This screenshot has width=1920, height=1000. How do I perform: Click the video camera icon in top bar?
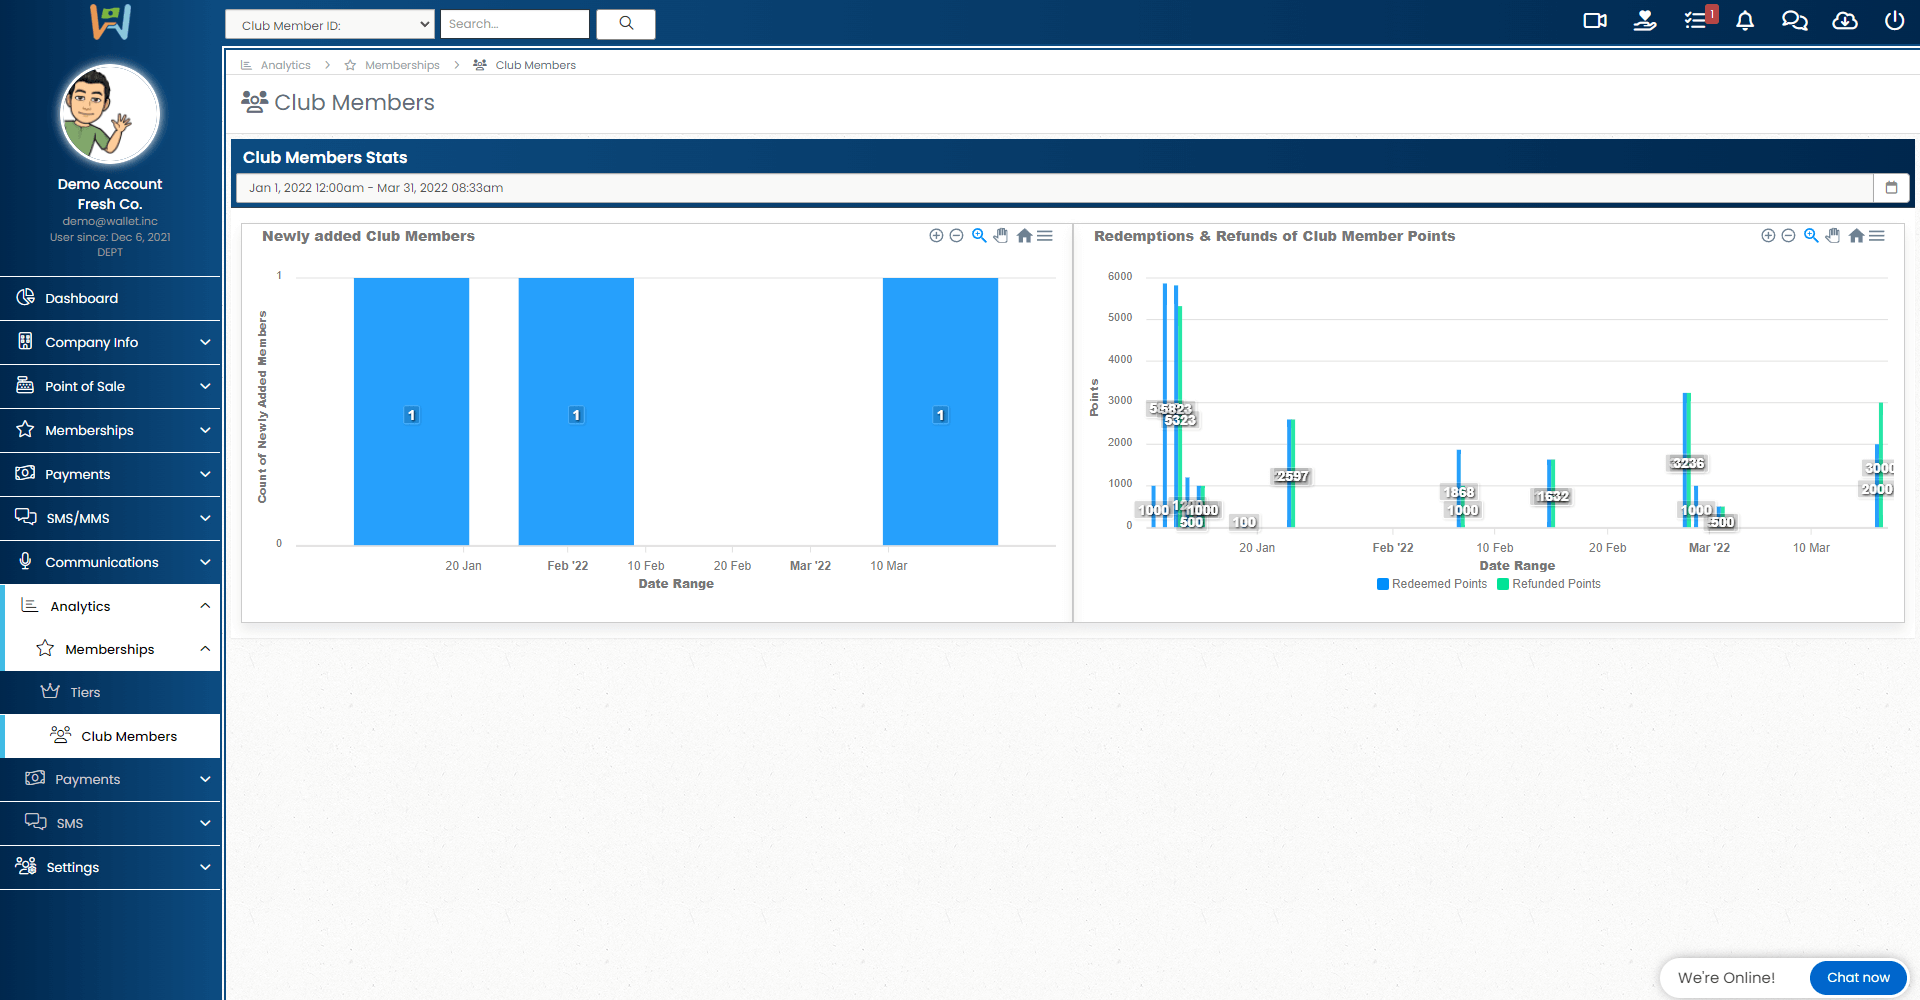click(1595, 21)
